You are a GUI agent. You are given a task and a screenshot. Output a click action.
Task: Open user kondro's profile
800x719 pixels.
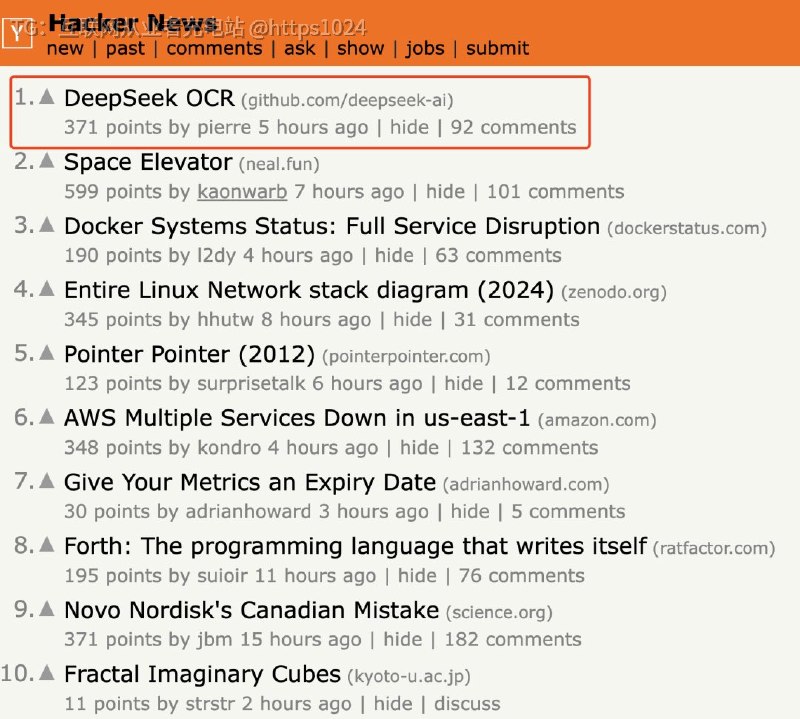(229, 448)
